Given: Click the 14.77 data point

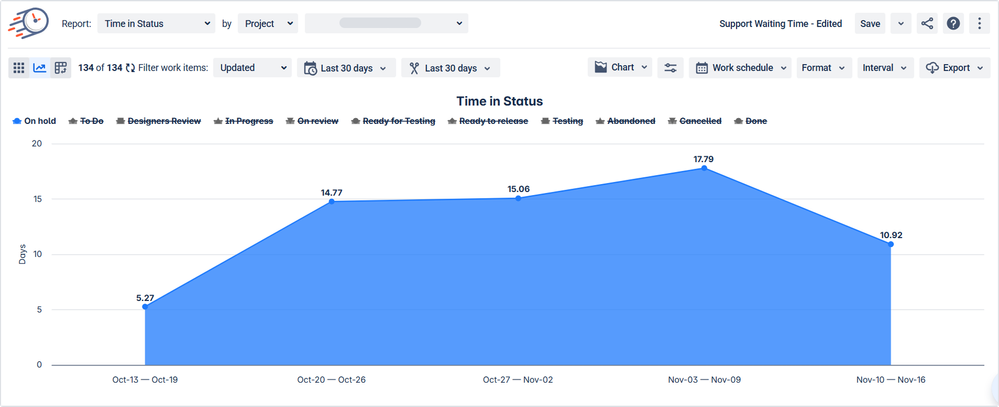Looking at the screenshot, I should (331, 202).
